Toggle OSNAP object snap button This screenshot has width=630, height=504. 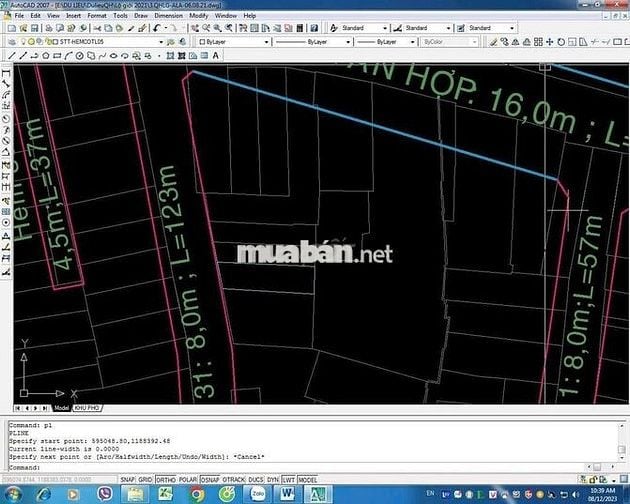tap(210, 480)
